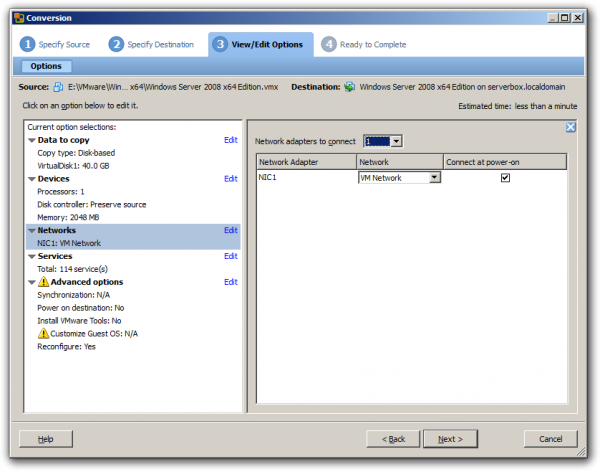
Task: Click Power on destination: No row
Action: point(81,308)
